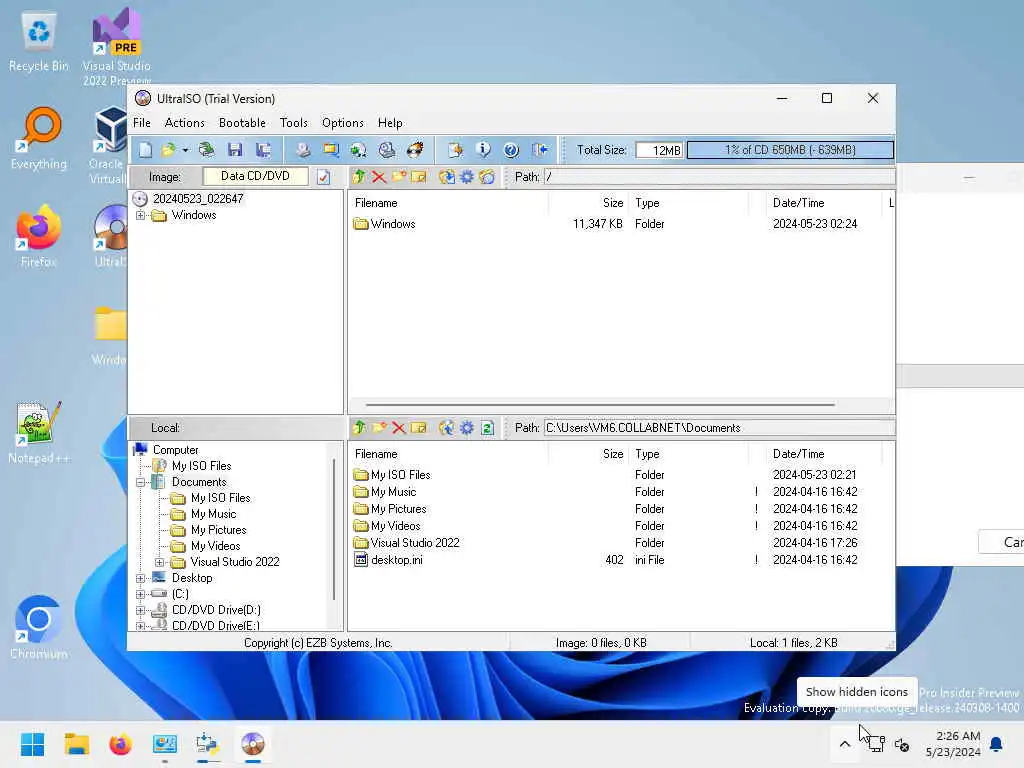Click Up folder icon in image pane
1024x768 pixels.
(x=359, y=177)
